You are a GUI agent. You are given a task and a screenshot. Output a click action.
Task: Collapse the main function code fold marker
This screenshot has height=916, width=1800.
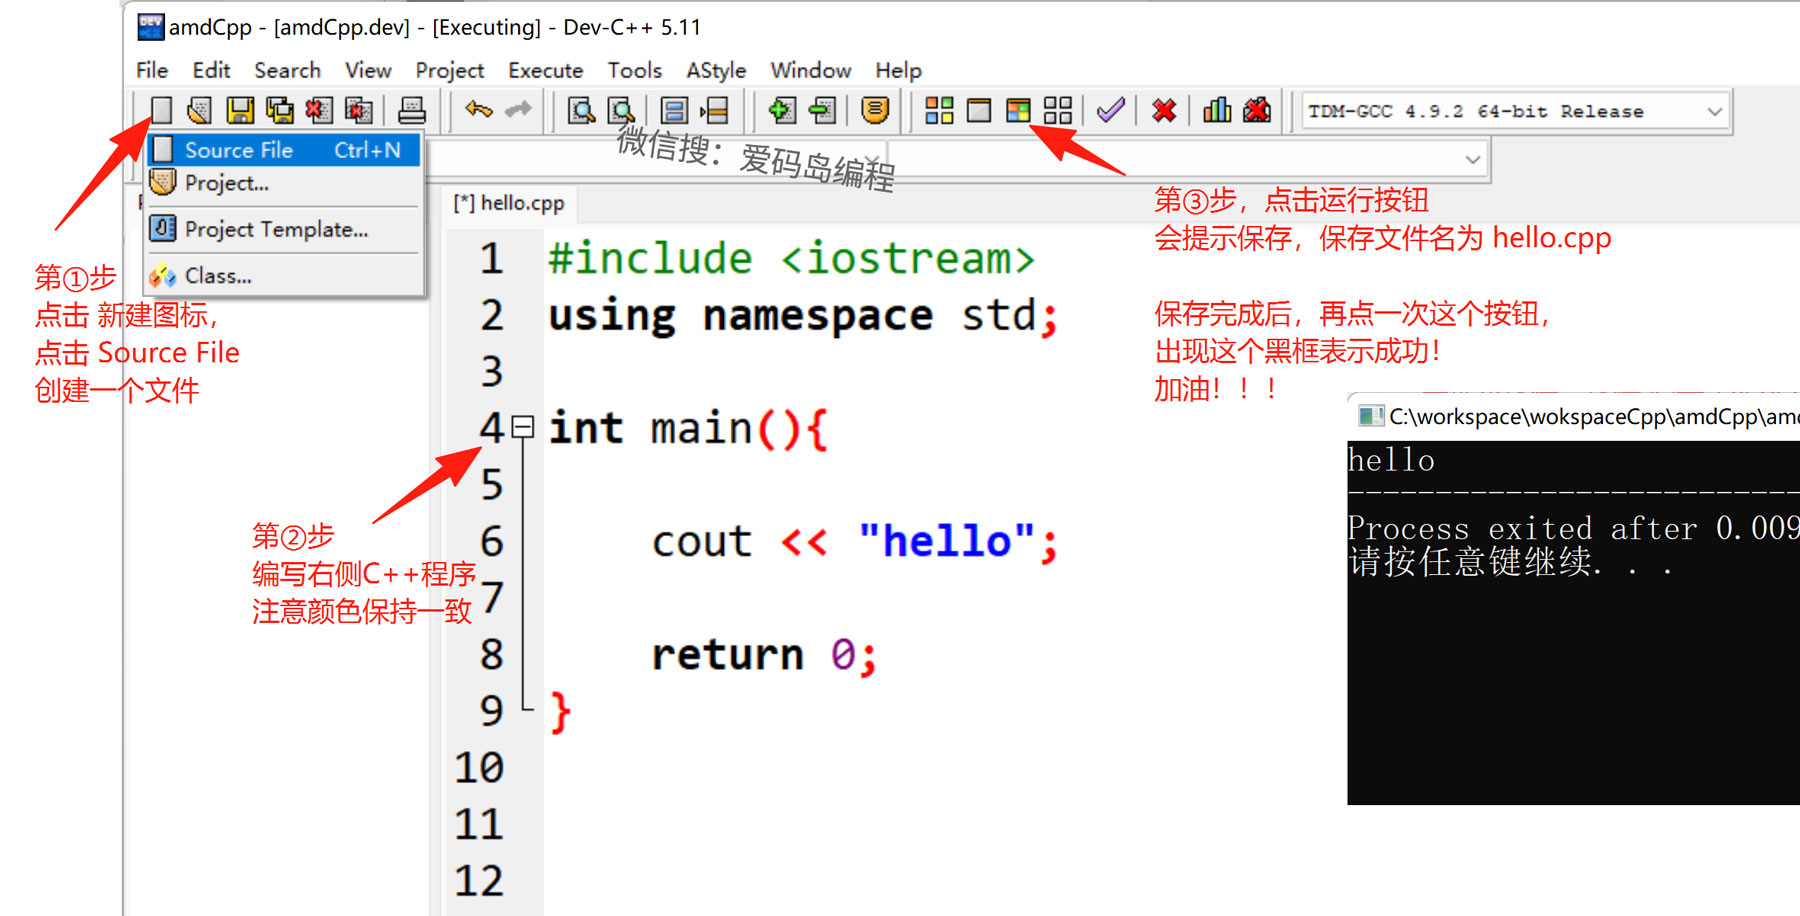pyautogui.click(x=522, y=428)
